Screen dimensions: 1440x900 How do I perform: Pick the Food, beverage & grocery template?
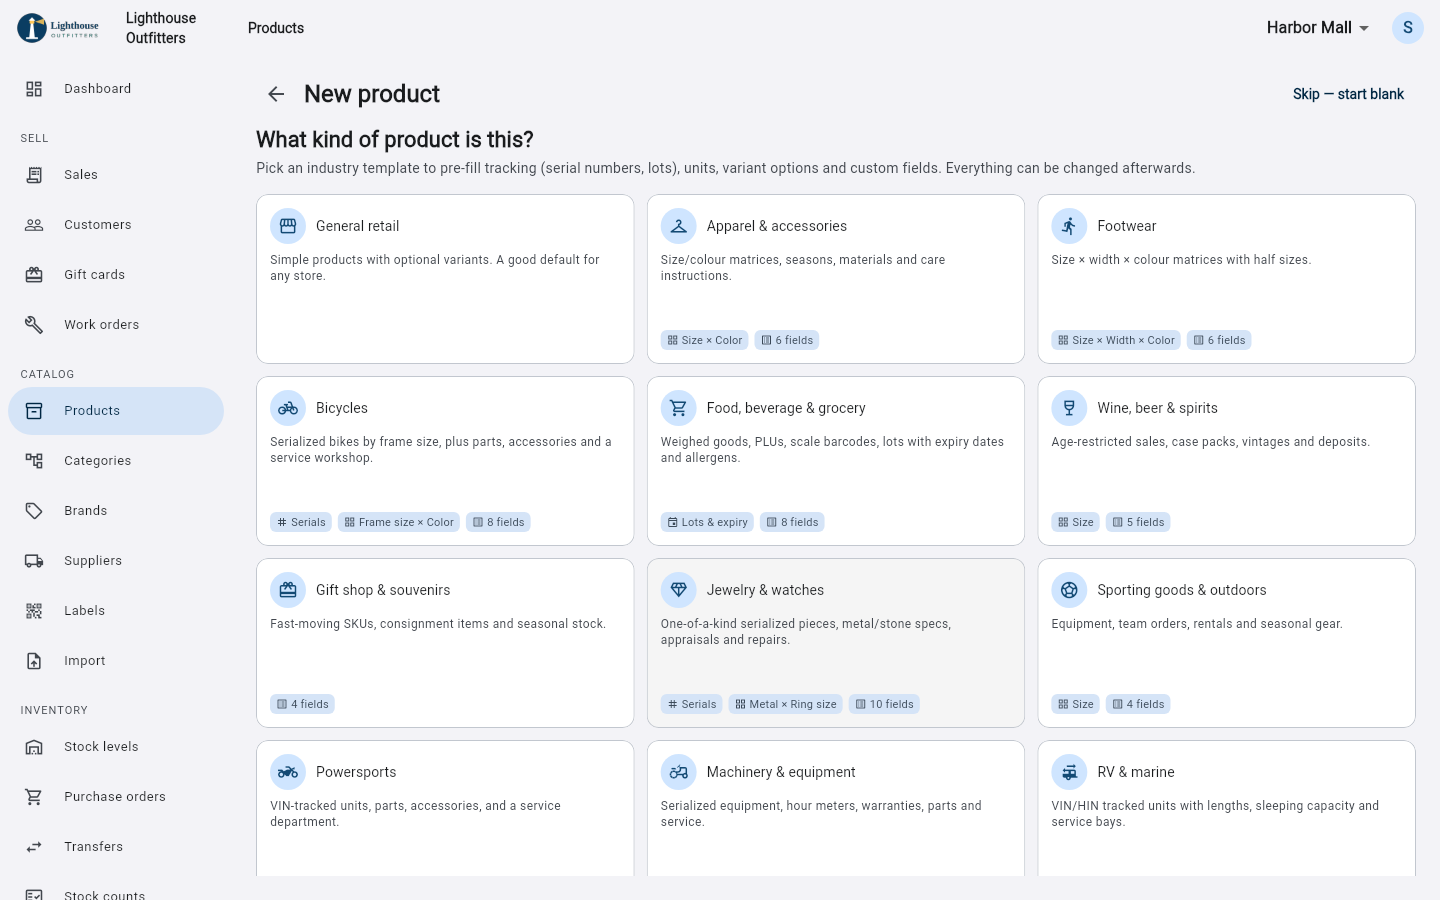(836, 461)
